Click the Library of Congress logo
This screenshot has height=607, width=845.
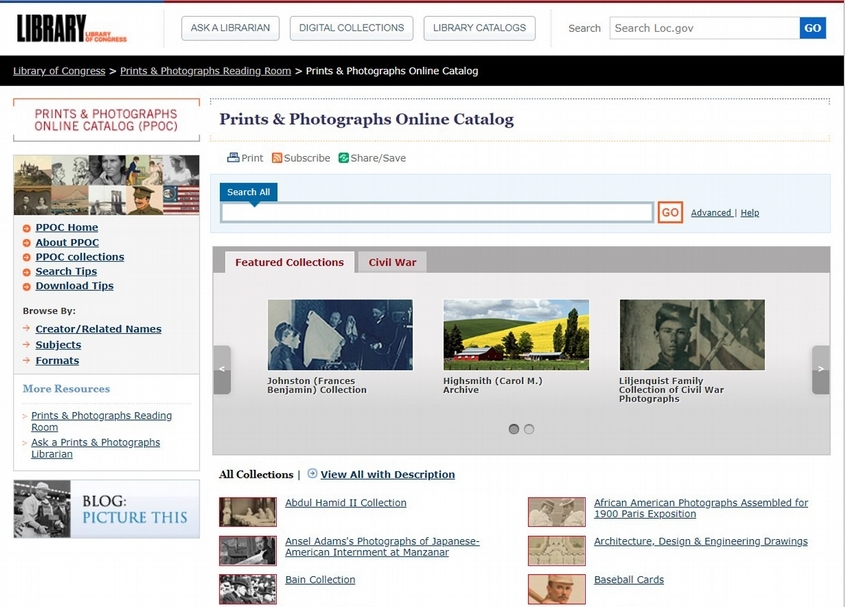(x=71, y=28)
